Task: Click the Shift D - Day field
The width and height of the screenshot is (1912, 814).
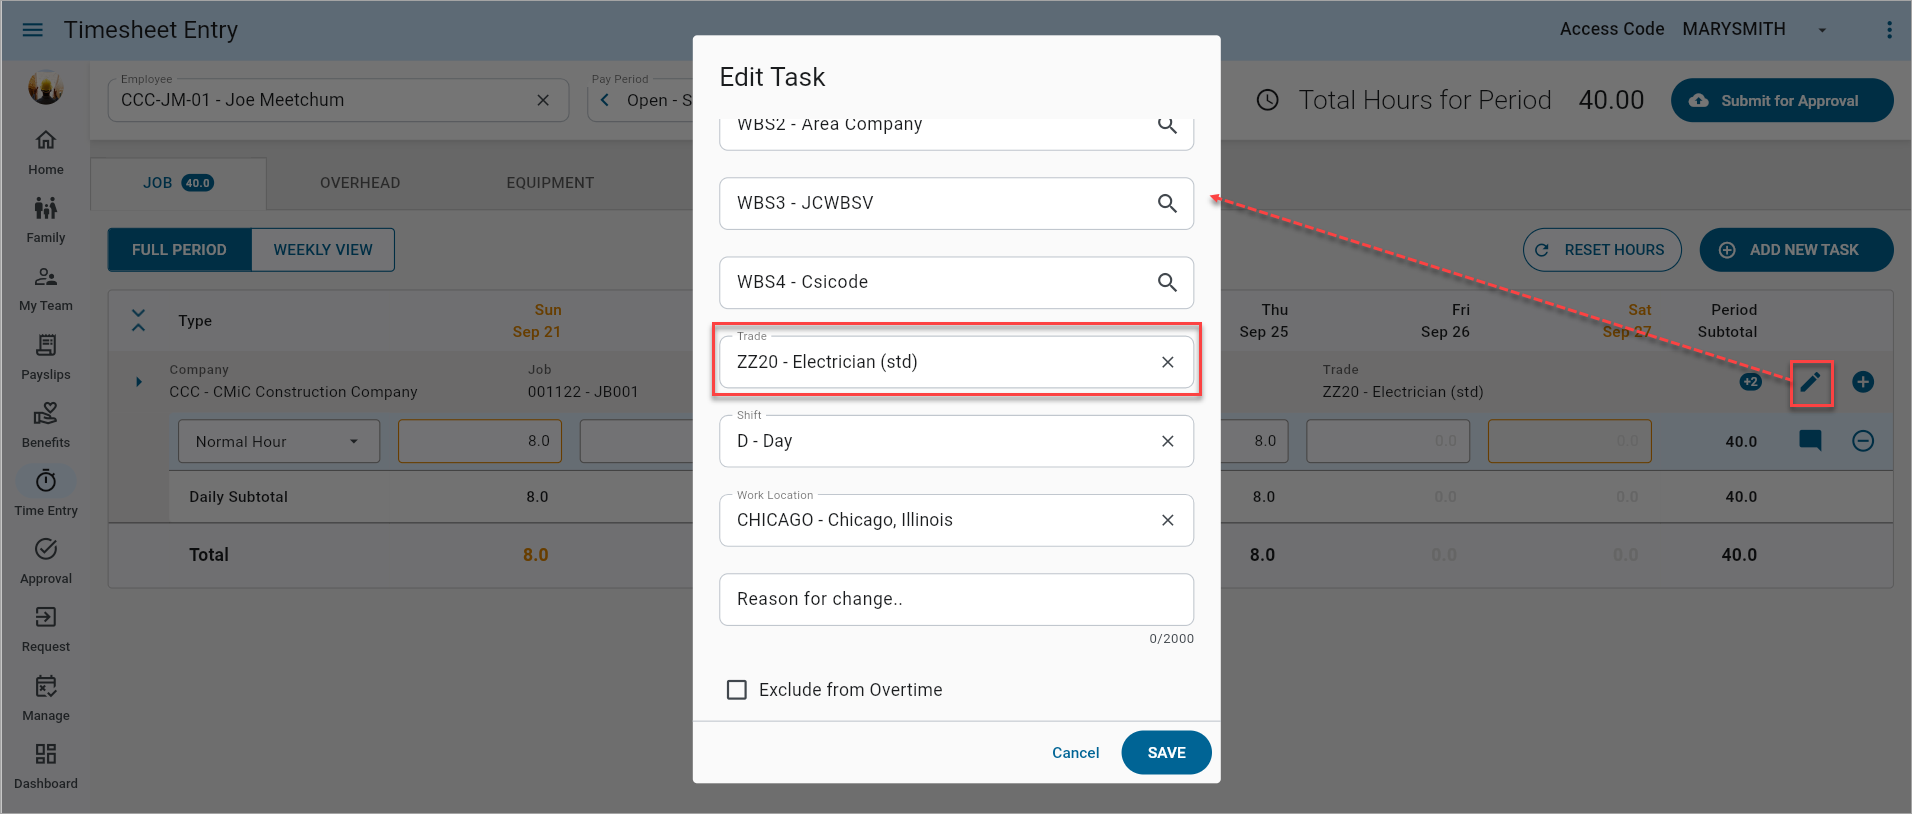Action: pos(956,441)
